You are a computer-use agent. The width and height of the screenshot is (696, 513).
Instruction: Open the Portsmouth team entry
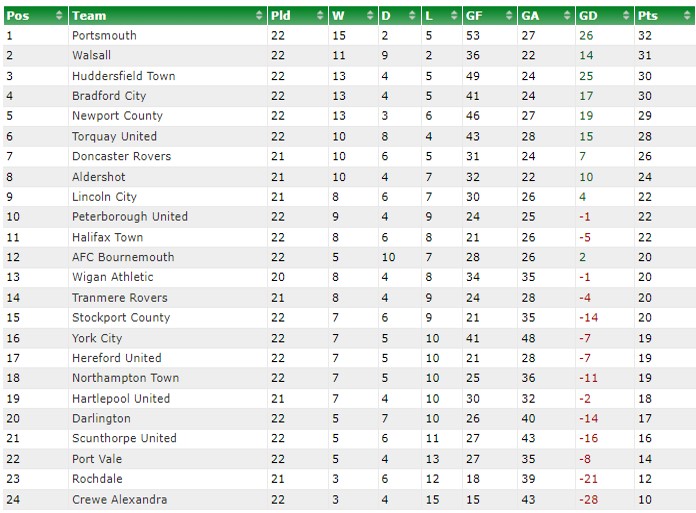(104, 36)
